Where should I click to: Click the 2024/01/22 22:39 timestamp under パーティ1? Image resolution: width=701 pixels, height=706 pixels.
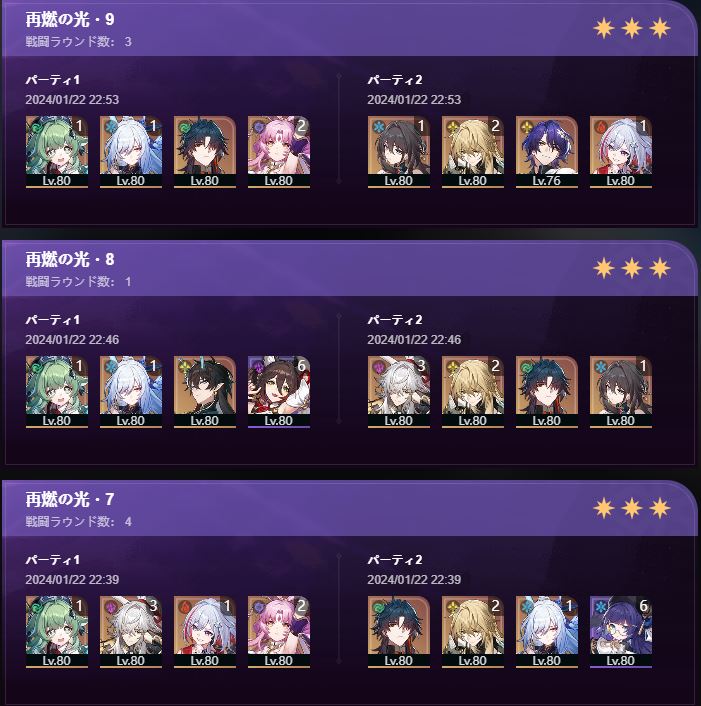[72, 579]
